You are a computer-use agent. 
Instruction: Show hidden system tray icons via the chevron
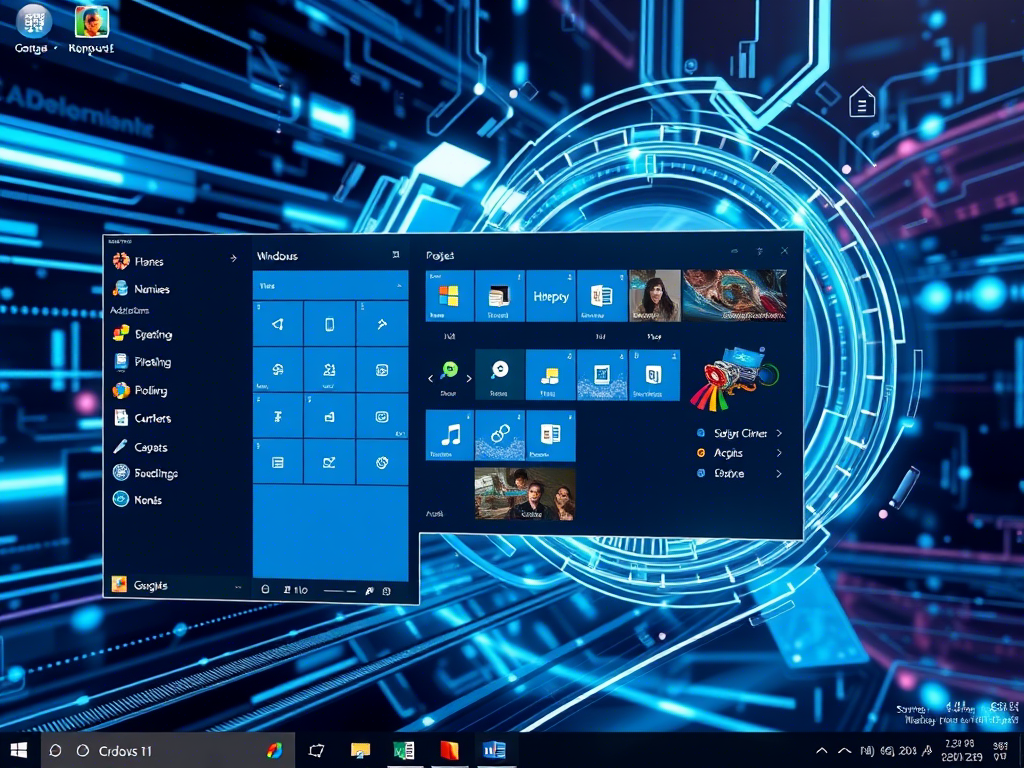coord(822,750)
